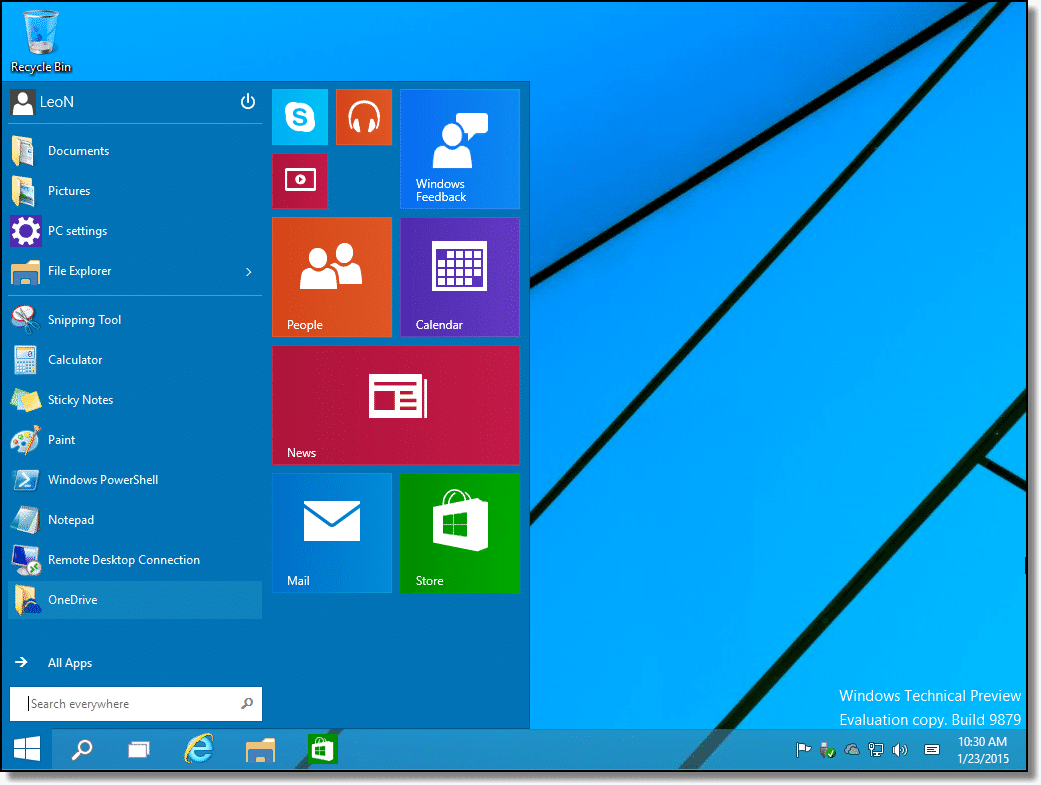Open the green Store tile
Viewport: 1041px width, 785px height.
(x=459, y=533)
